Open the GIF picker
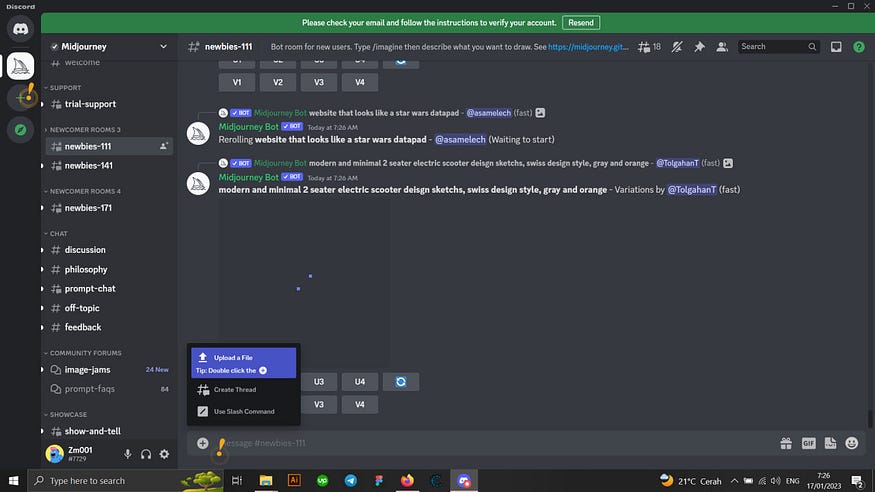This screenshot has height=492, width=875. 808,443
